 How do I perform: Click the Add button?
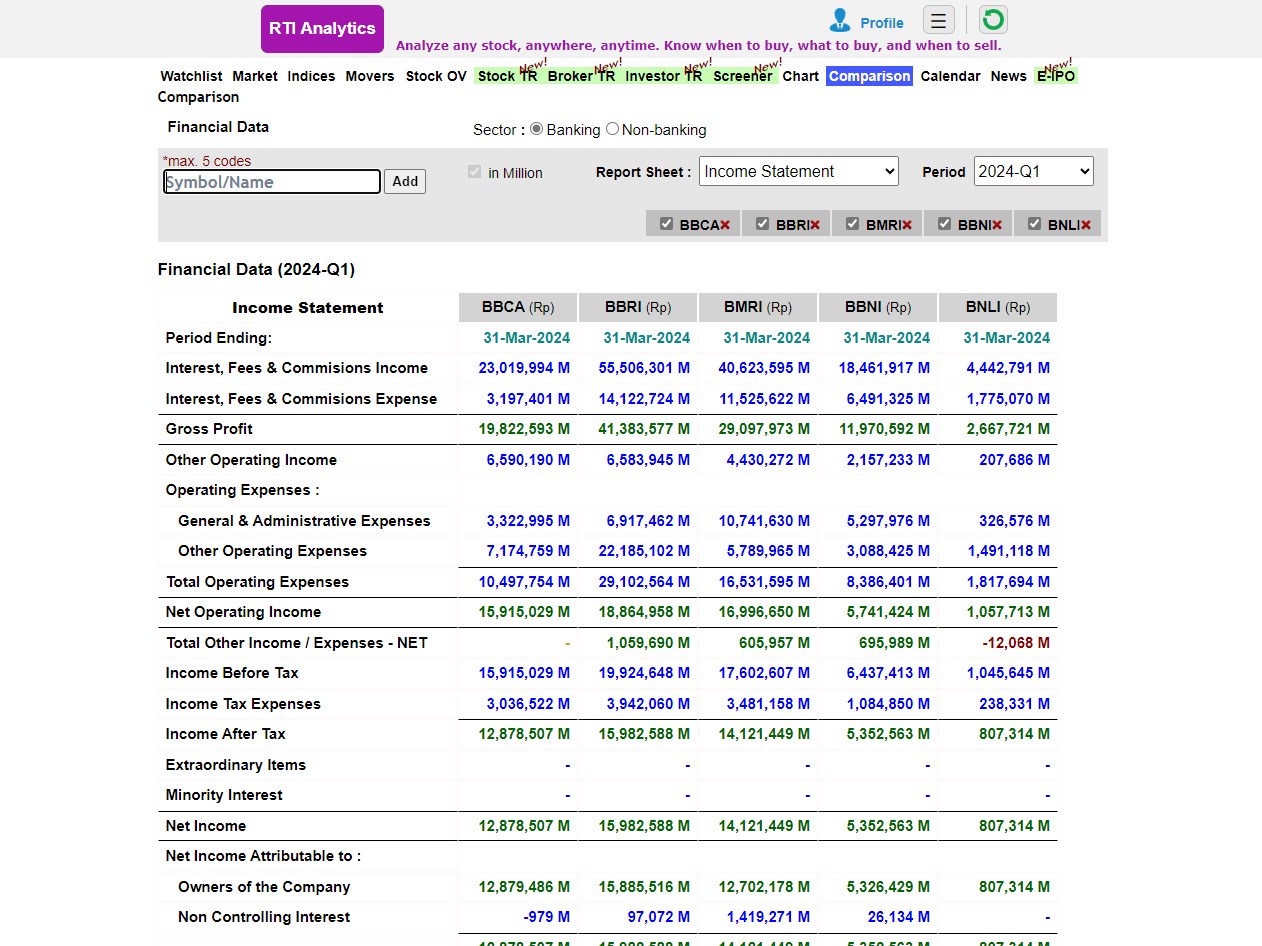coord(405,181)
